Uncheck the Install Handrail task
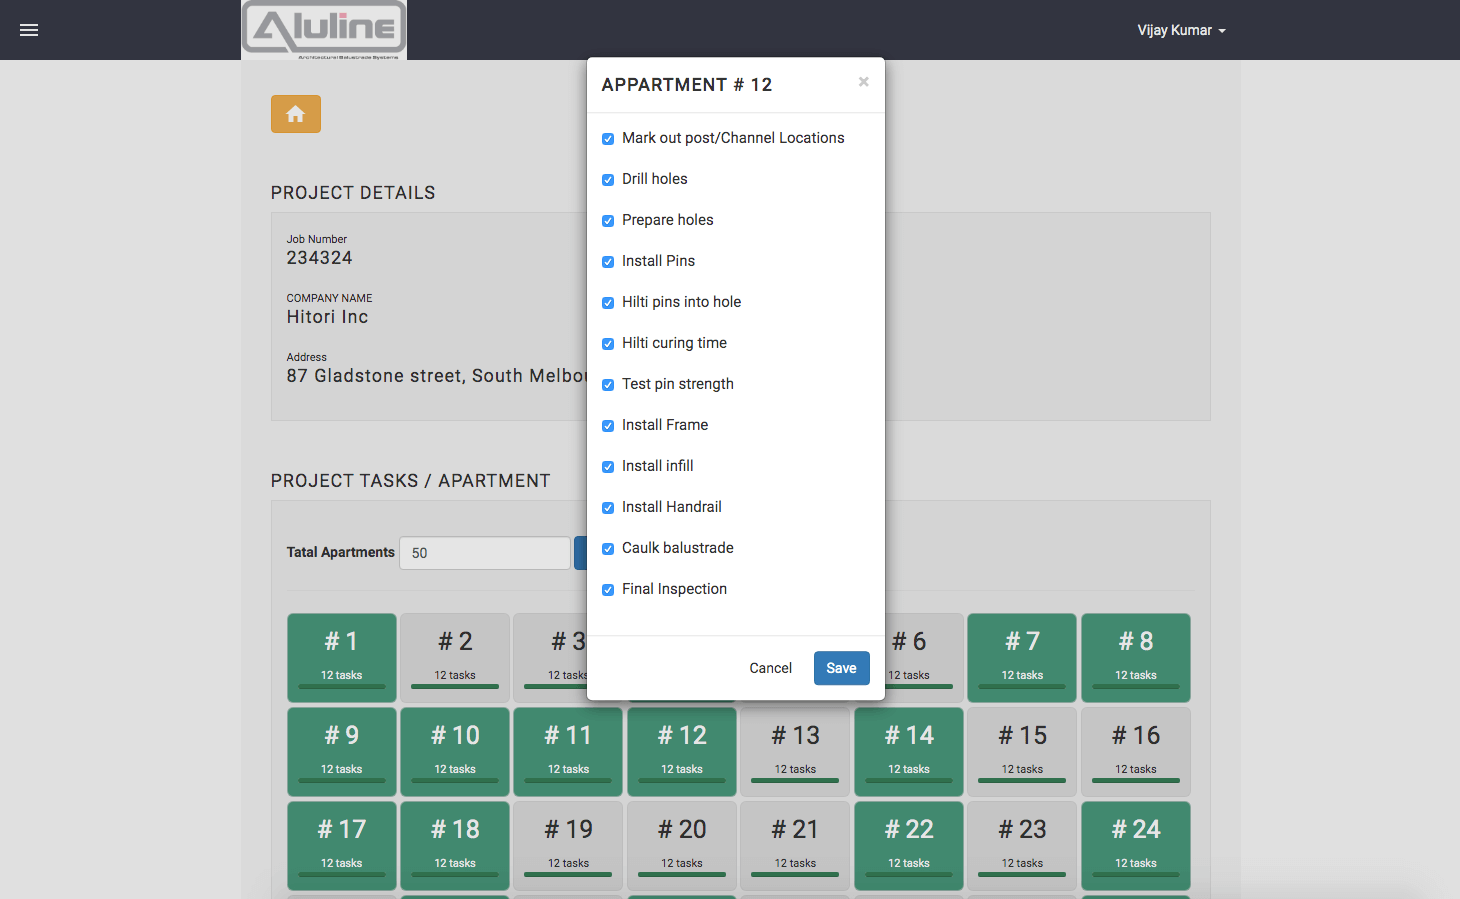 pos(608,508)
